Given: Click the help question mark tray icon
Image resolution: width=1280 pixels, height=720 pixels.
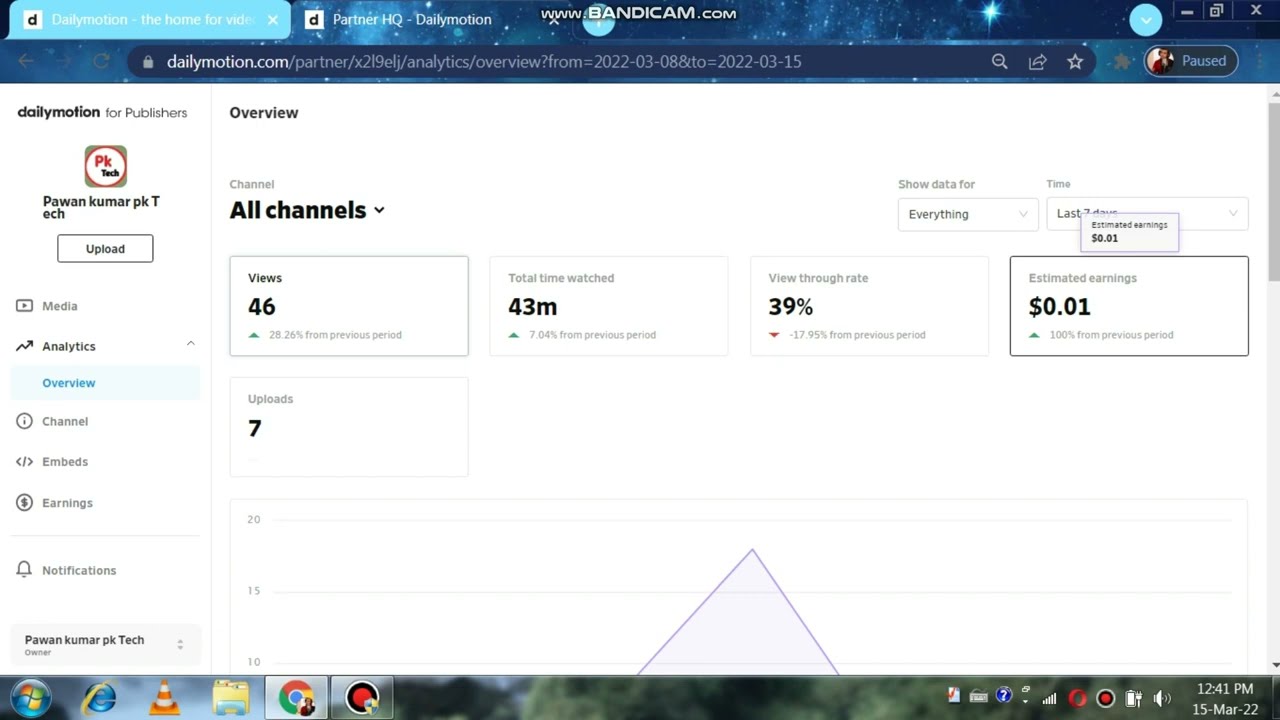Looking at the screenshot, I should (1004, 696).
